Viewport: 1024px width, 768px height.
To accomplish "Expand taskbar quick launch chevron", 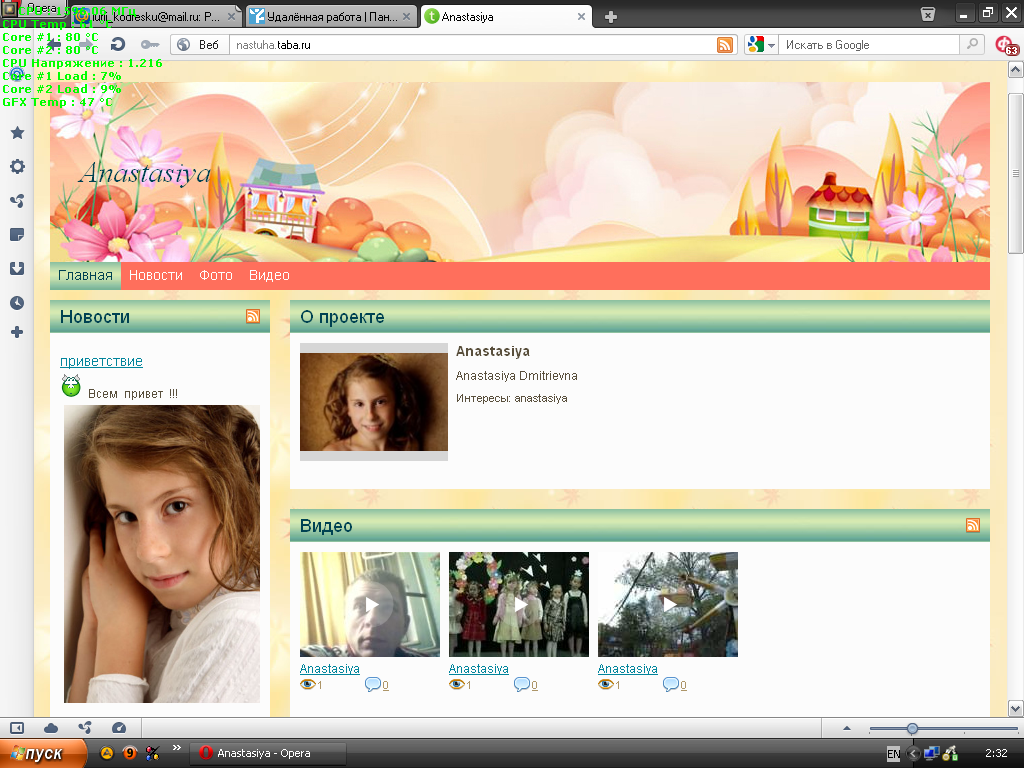I will (x=176, y=748).
